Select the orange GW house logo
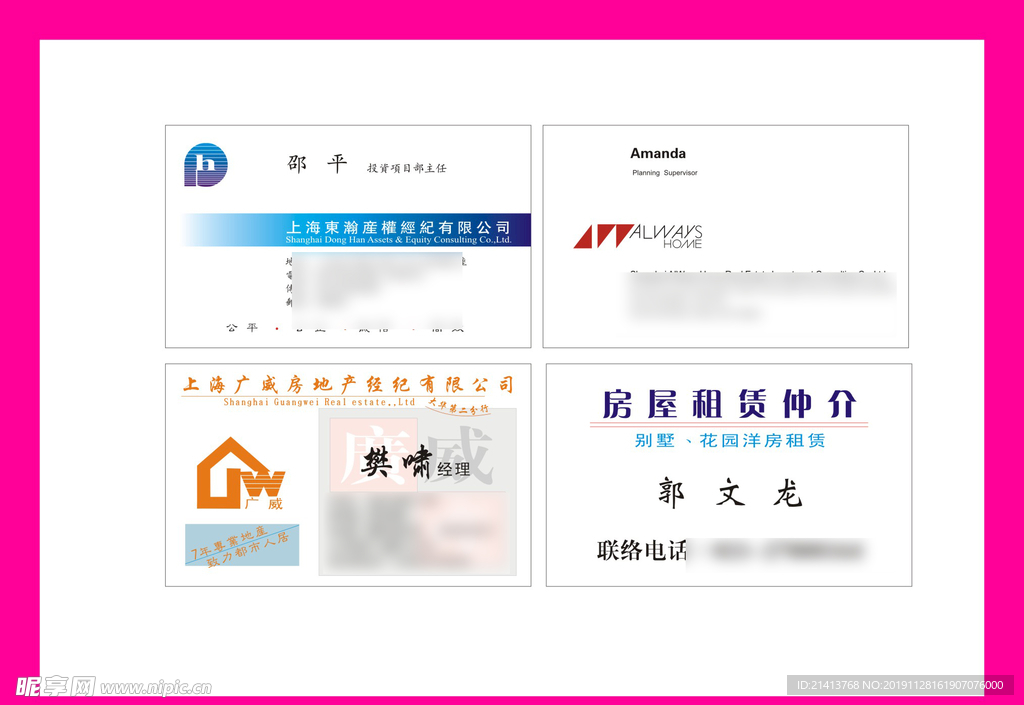 pyautogui.click(x=240, y=472)
